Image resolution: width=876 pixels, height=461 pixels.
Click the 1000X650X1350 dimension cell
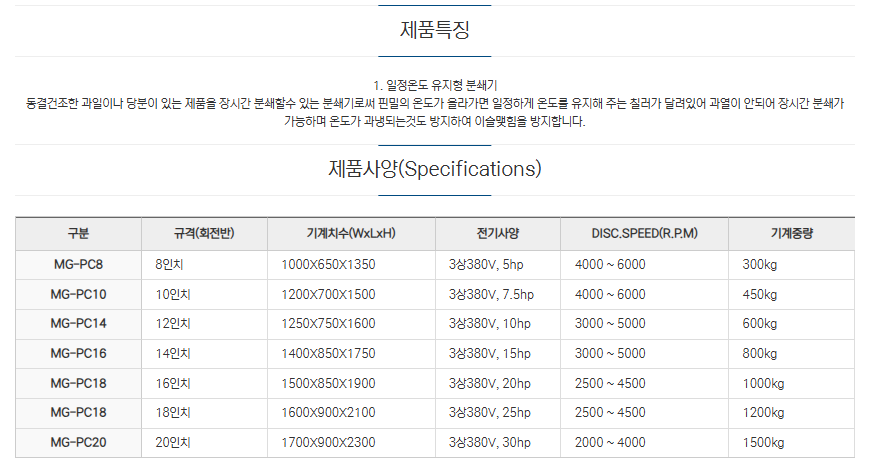tap(351, 265)
